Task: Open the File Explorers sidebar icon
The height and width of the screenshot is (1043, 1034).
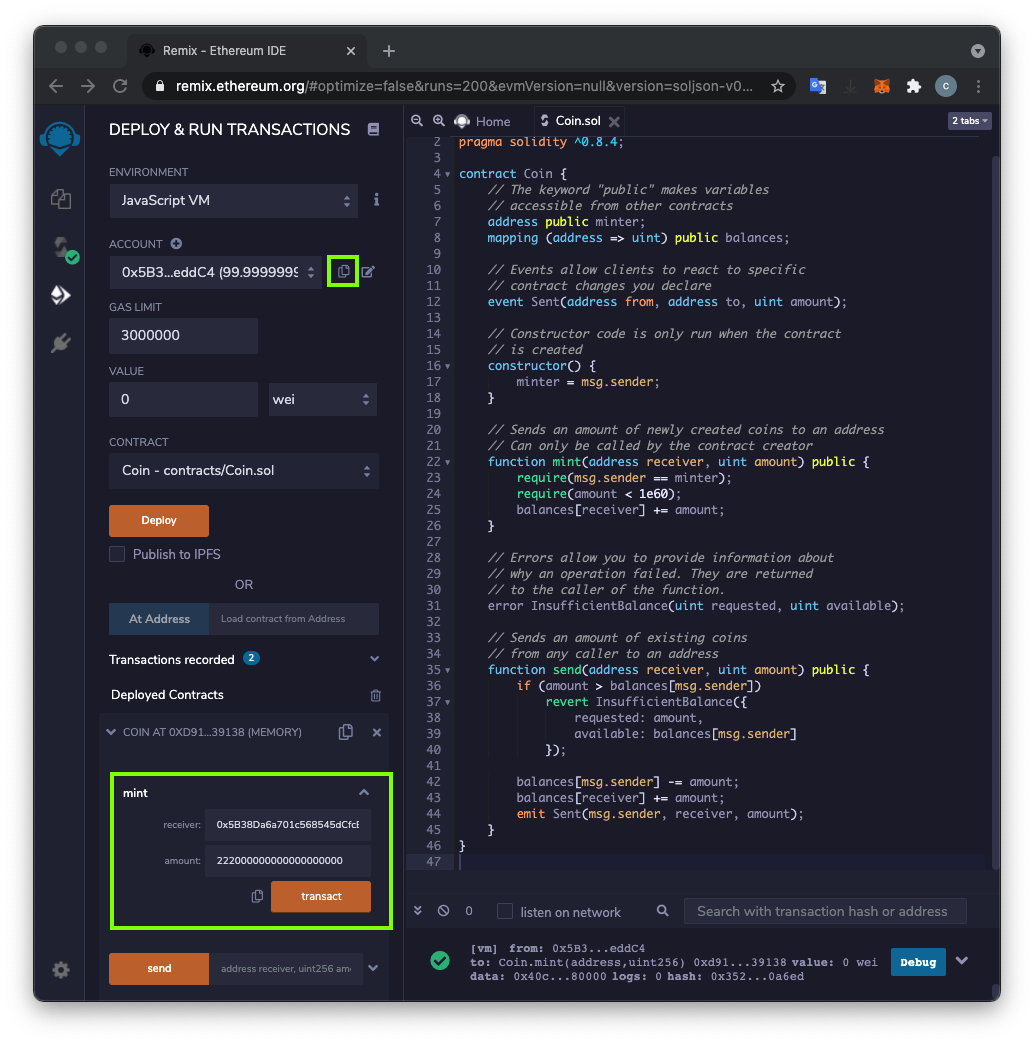Action: point(61,199)
